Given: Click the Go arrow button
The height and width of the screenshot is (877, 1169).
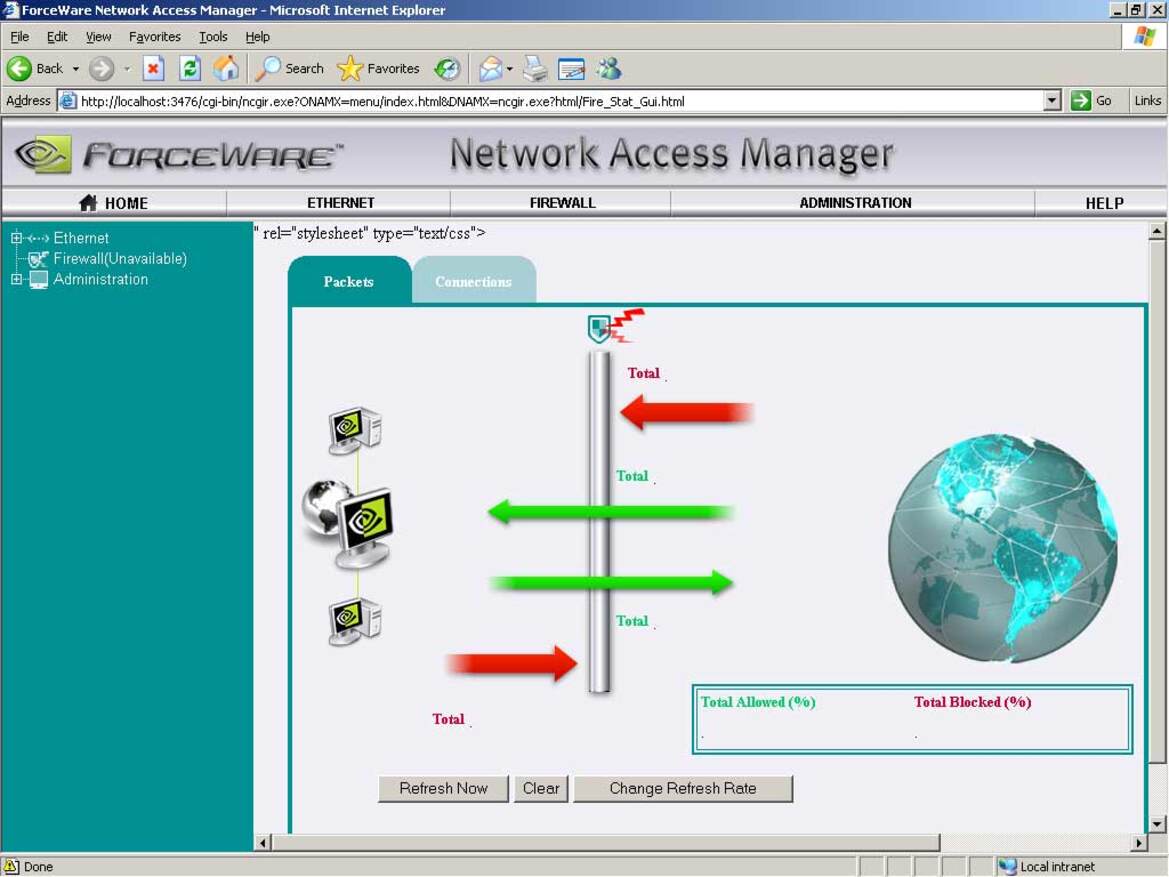Looking at the screenshot, I should pyautogui.click(x=1091, y=101).
